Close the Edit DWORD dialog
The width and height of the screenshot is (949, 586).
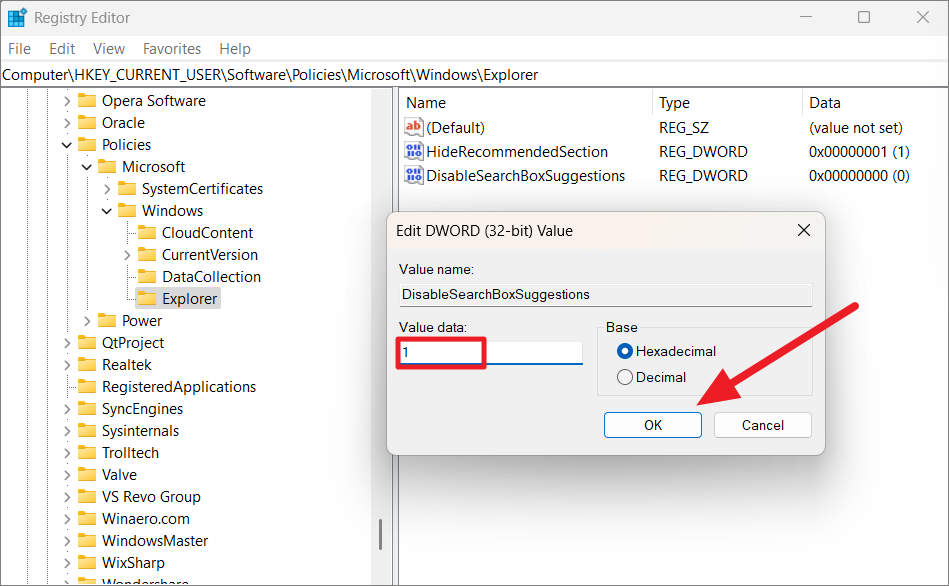(804, 230)
